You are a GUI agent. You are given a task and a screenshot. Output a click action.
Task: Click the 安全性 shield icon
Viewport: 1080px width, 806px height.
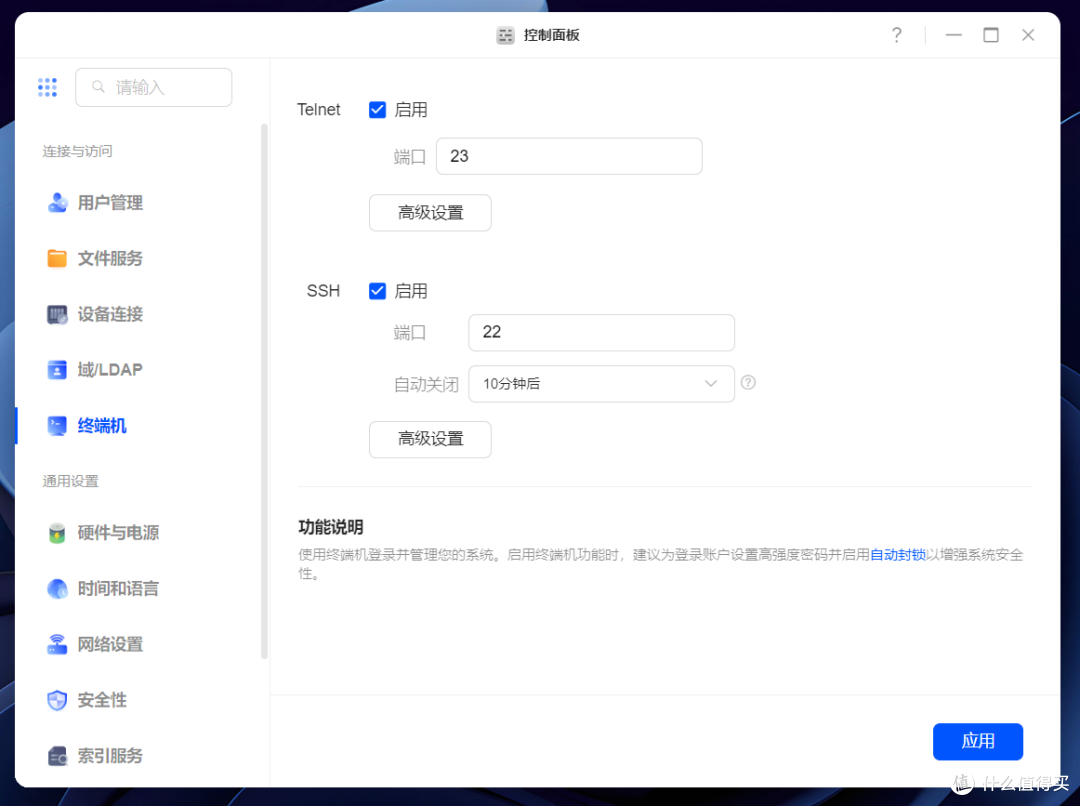[x=57, y=700]
